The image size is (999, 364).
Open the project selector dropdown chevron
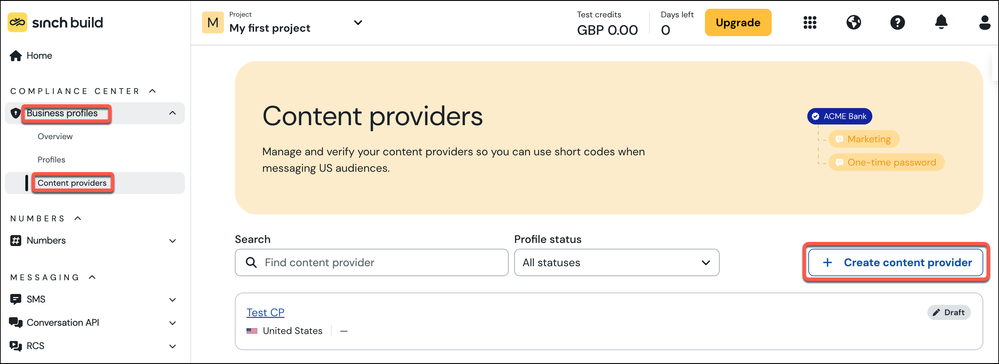click(358, 22)
